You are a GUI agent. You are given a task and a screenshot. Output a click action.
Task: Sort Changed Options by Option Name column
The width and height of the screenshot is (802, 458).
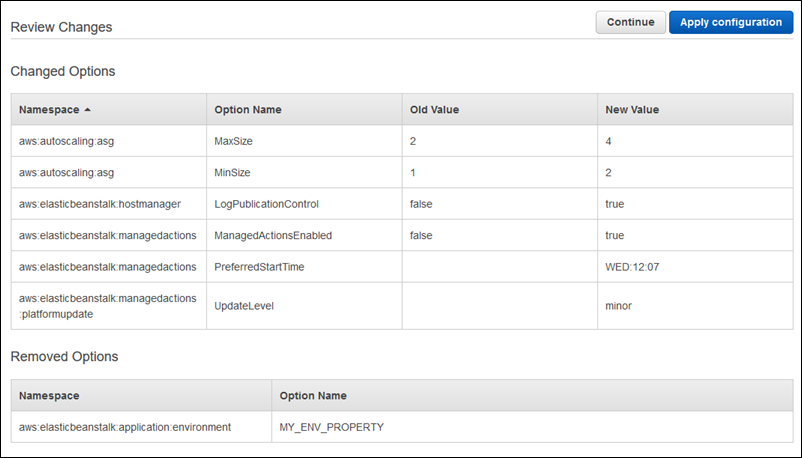click(x=248, y=109)
